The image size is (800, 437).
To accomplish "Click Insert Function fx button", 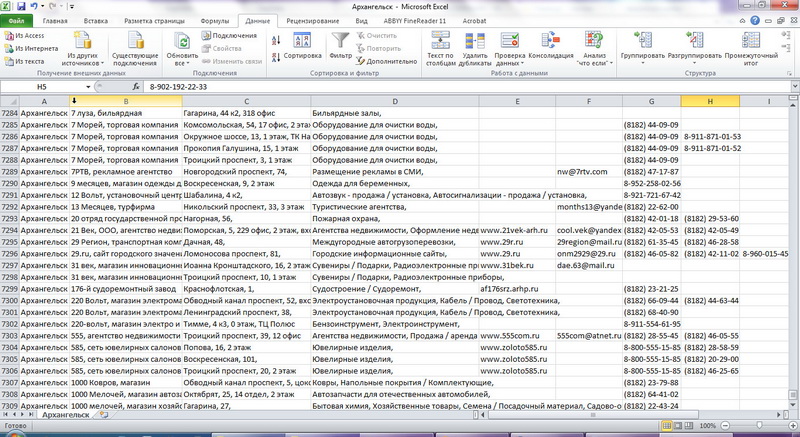I will tap(136, 87).
